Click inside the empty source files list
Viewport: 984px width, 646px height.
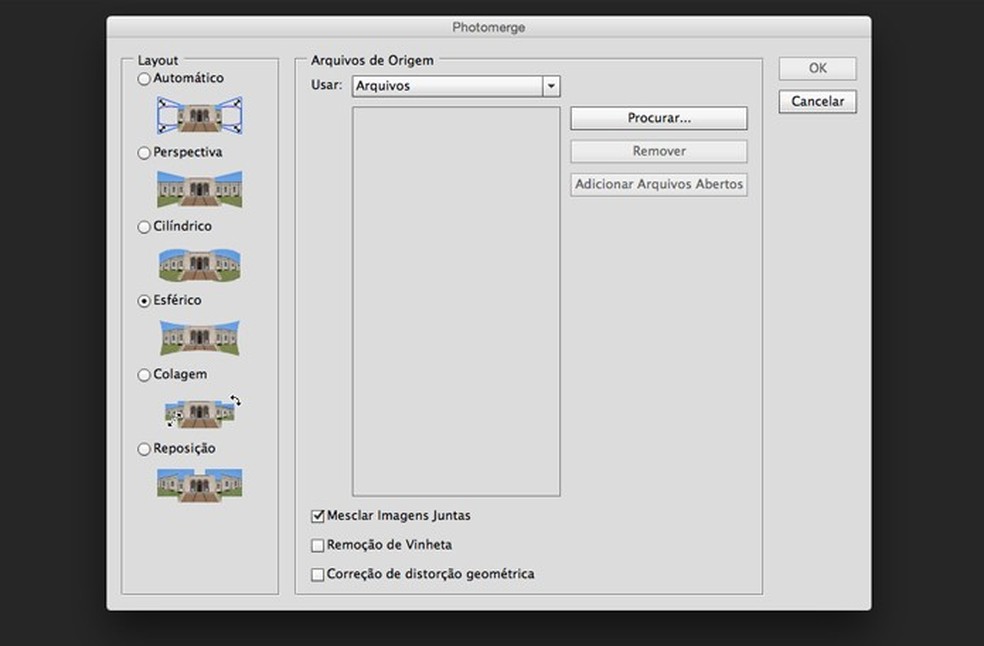456,300
